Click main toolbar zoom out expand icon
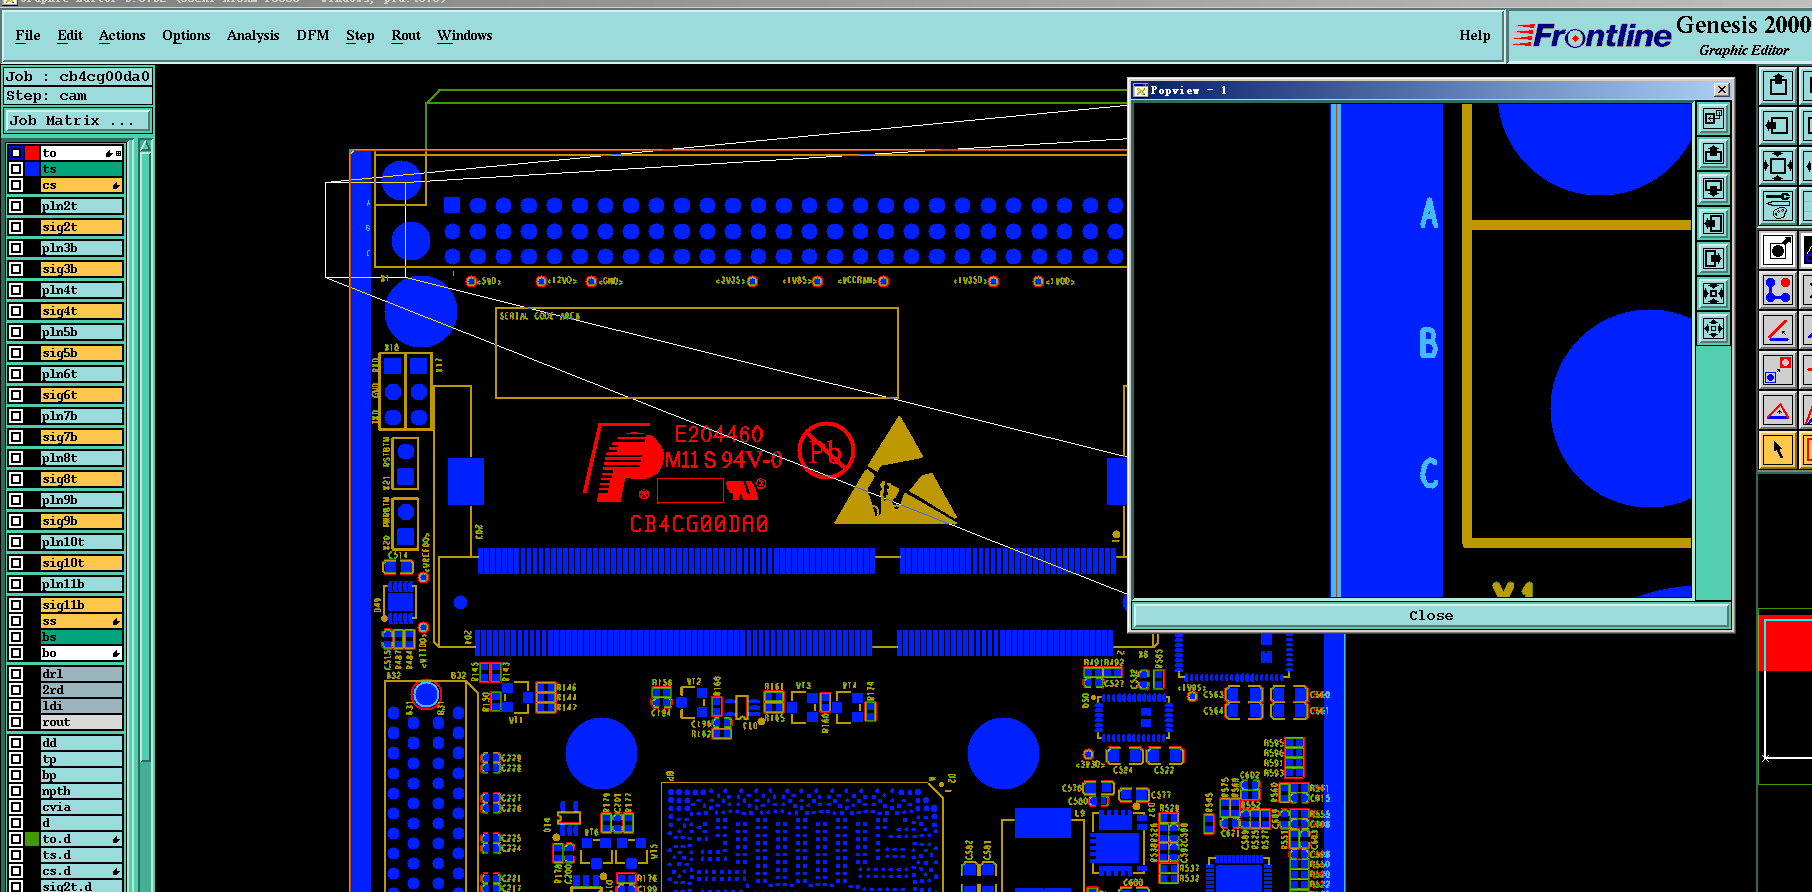The image size is (1812, 892). (1777, 166)
